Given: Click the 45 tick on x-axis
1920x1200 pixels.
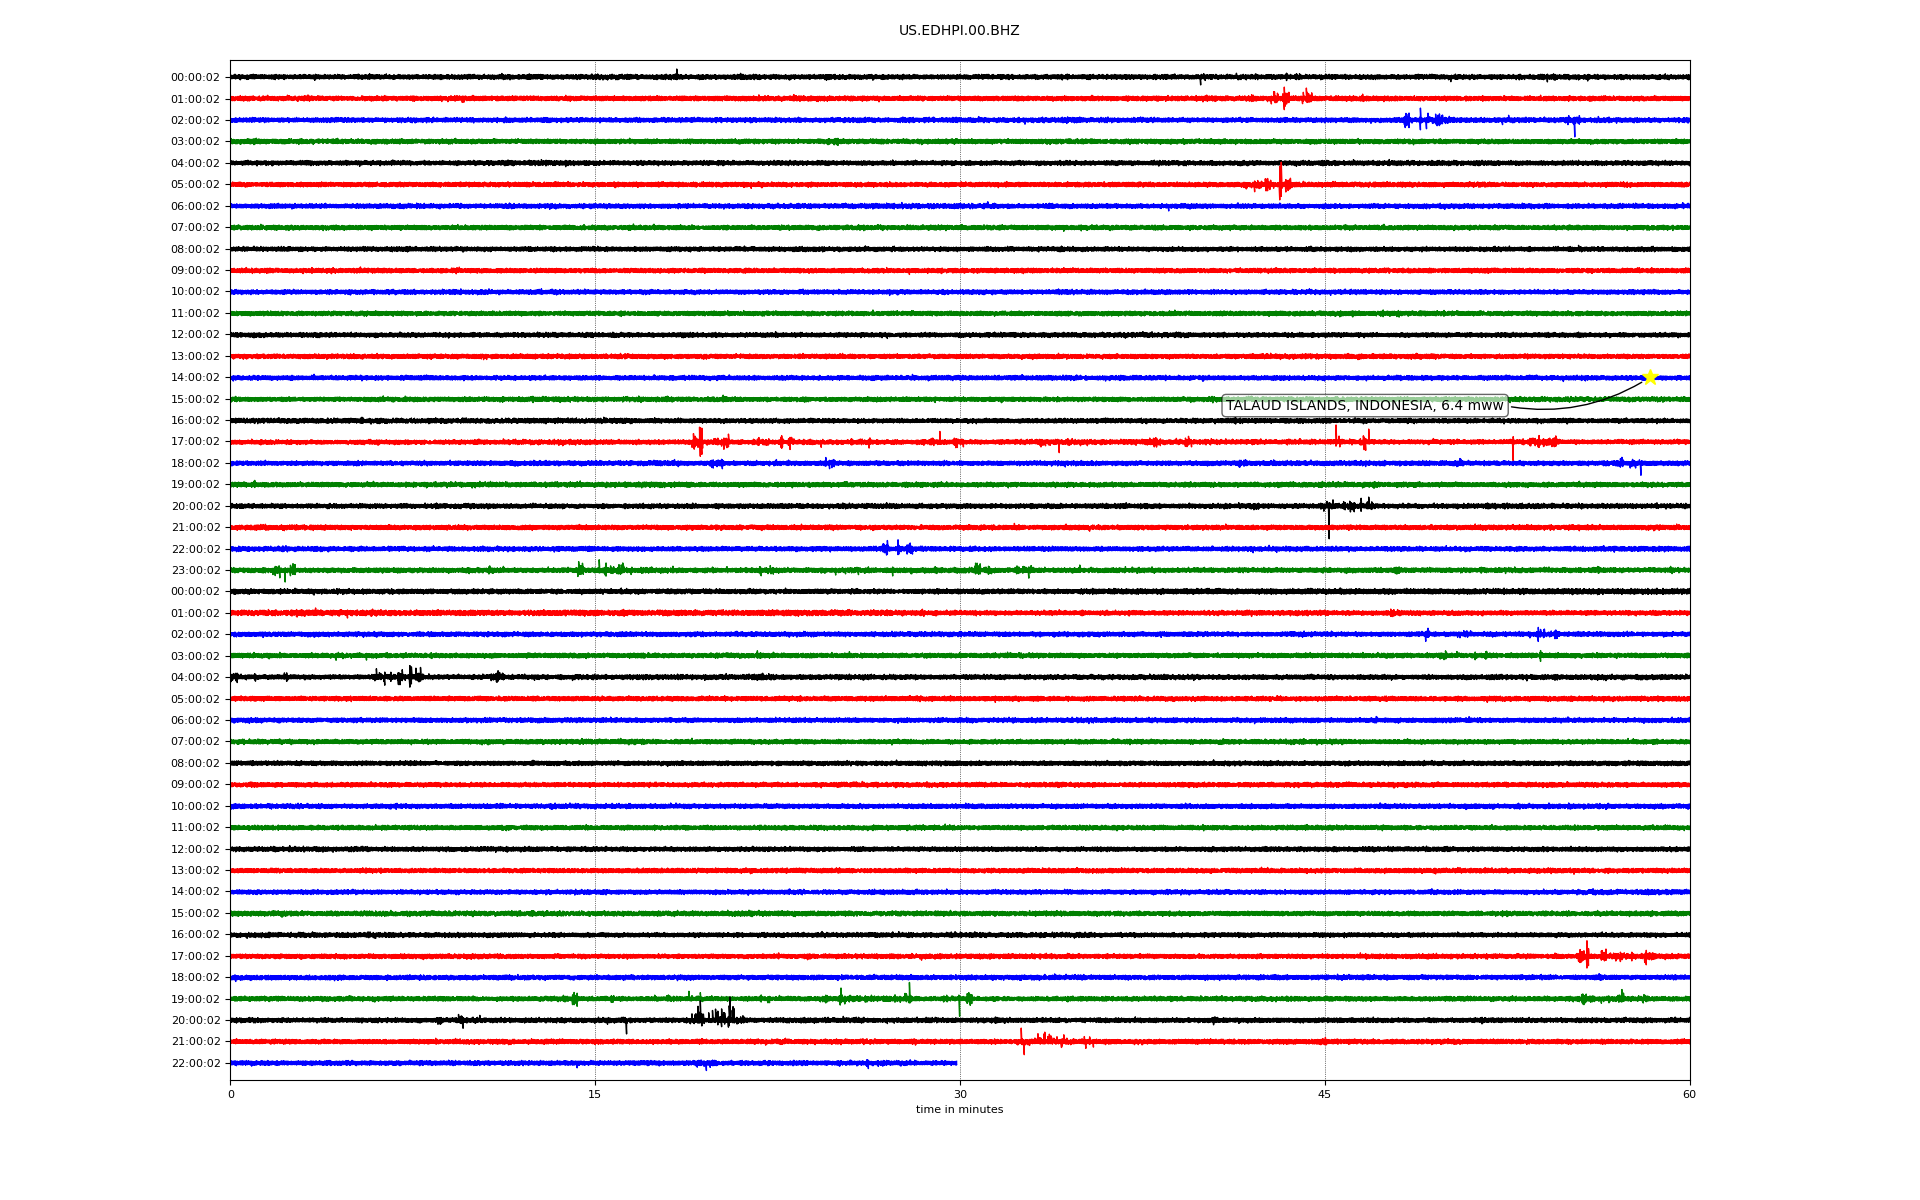Looking at the screenshot, I should (1325, 1094).
